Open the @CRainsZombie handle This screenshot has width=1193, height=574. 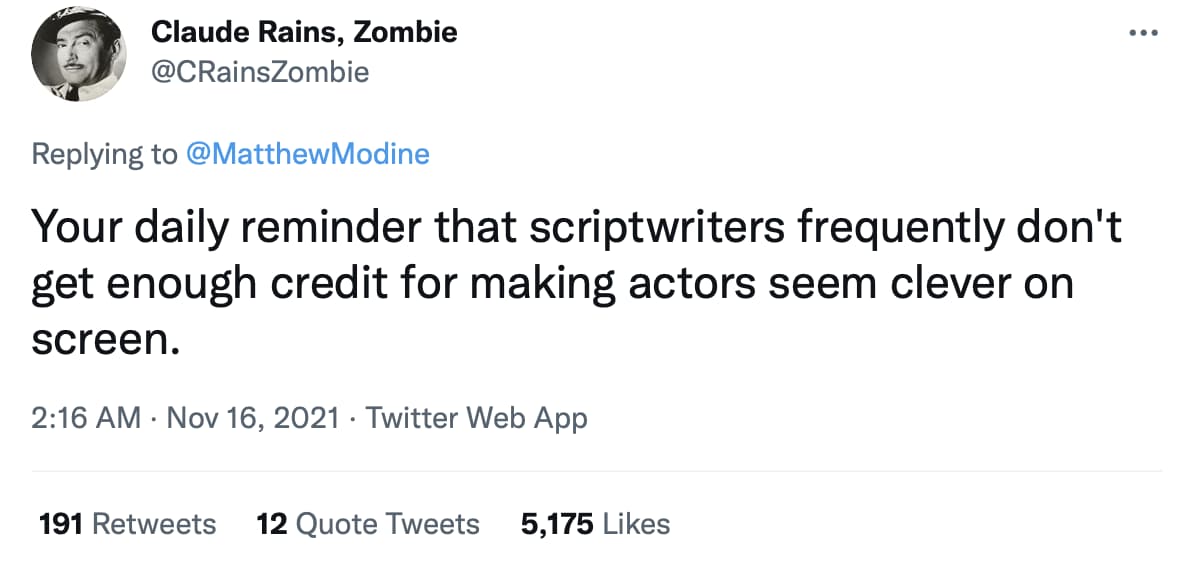click(x=261, y=72)
